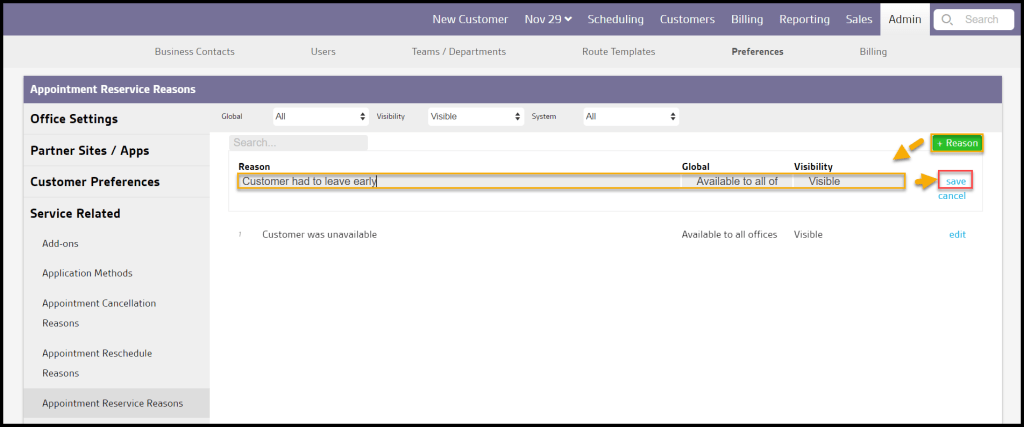The image size is (1024, 427).
Task: Click the drag handle beside 'Customer was unavailable'
Action: [x=240, y=234]
